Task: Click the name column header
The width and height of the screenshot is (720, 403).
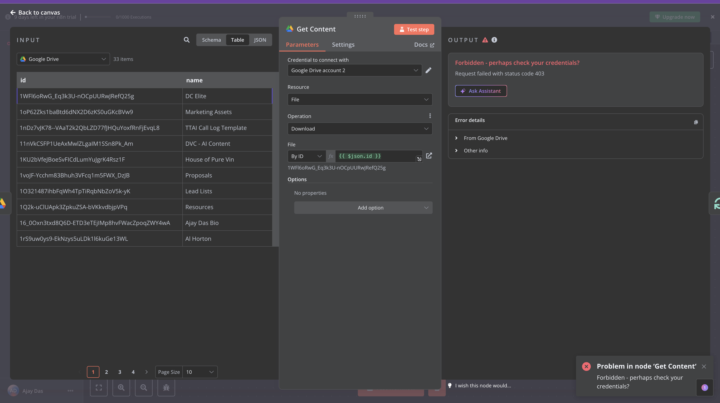Action: (227, 80)
